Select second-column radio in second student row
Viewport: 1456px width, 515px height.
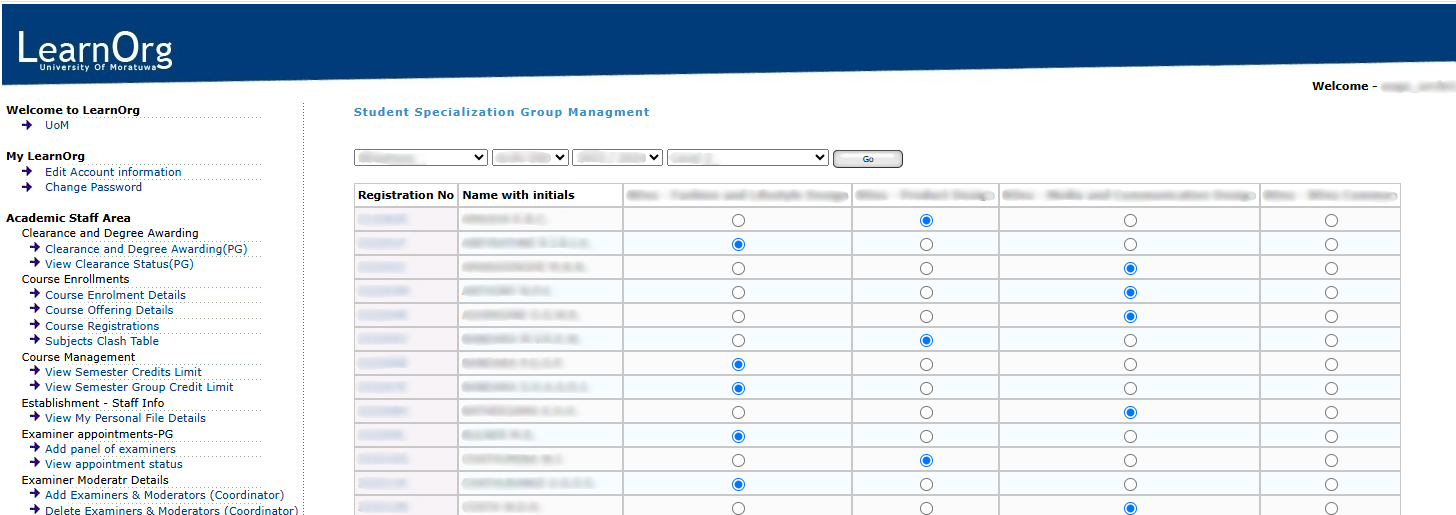(926, 244)
